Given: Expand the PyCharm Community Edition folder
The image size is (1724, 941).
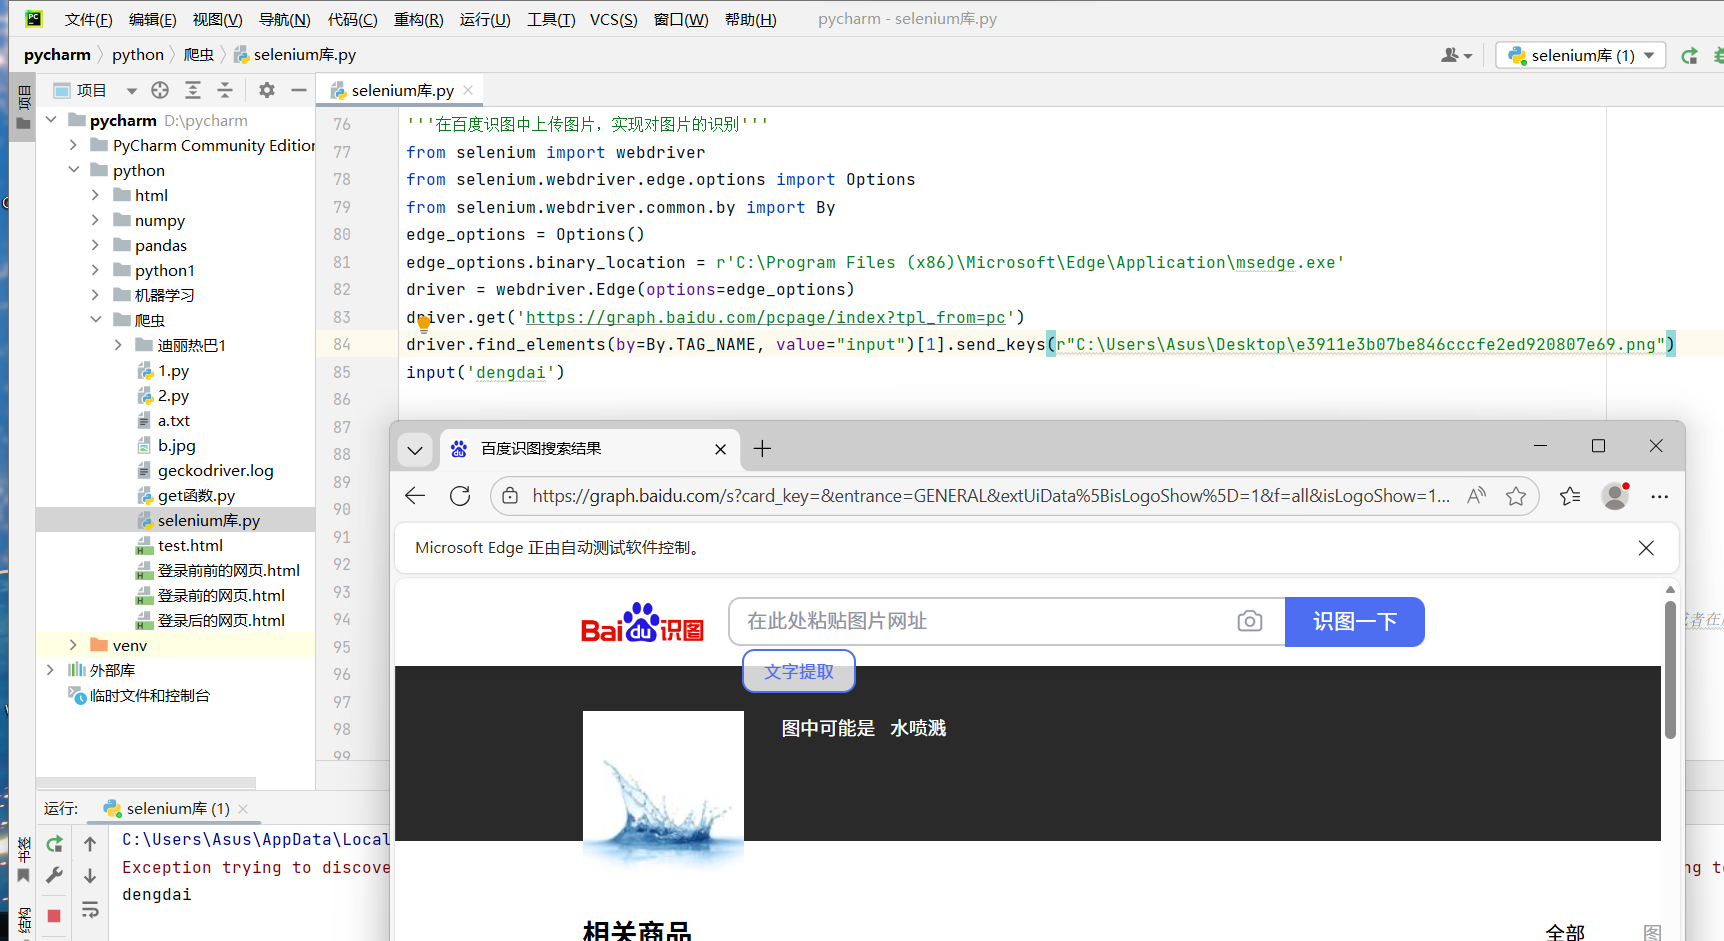Looking at the screenshot, I should click(x=73, y=145).
